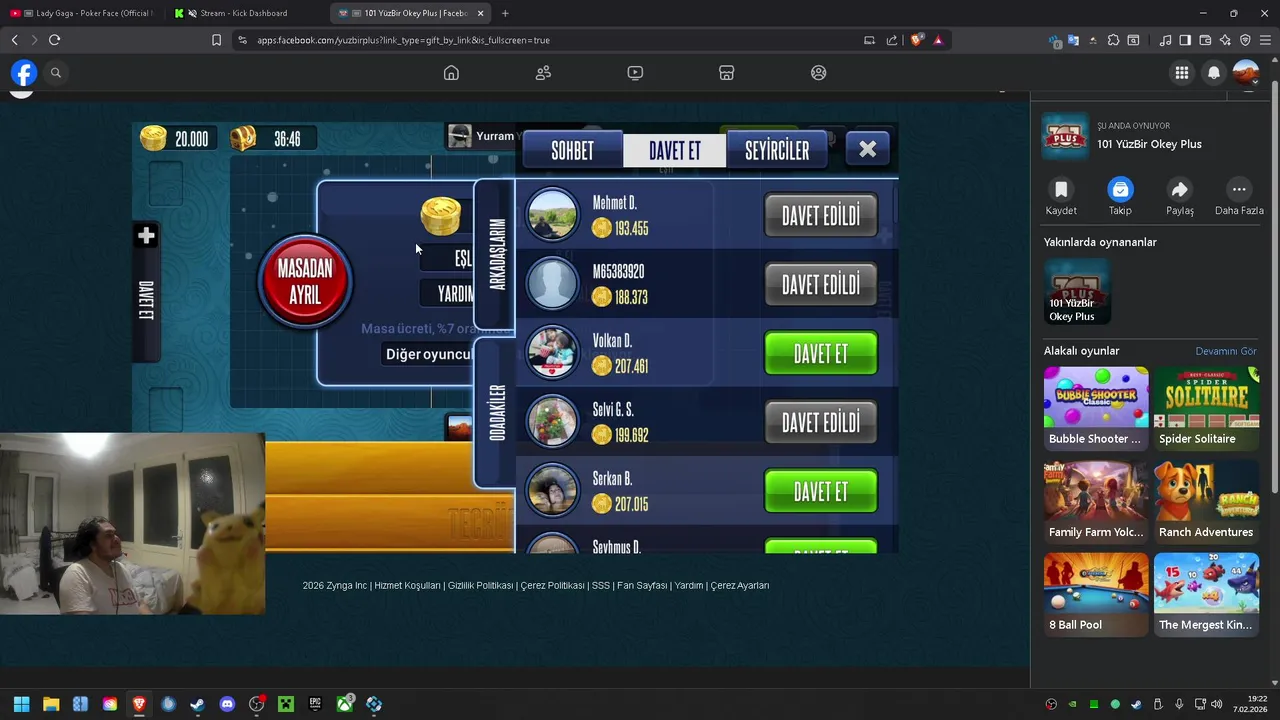Open the Facebook notifications bell
The image size is (1280, 720).
pos(1214,73)
